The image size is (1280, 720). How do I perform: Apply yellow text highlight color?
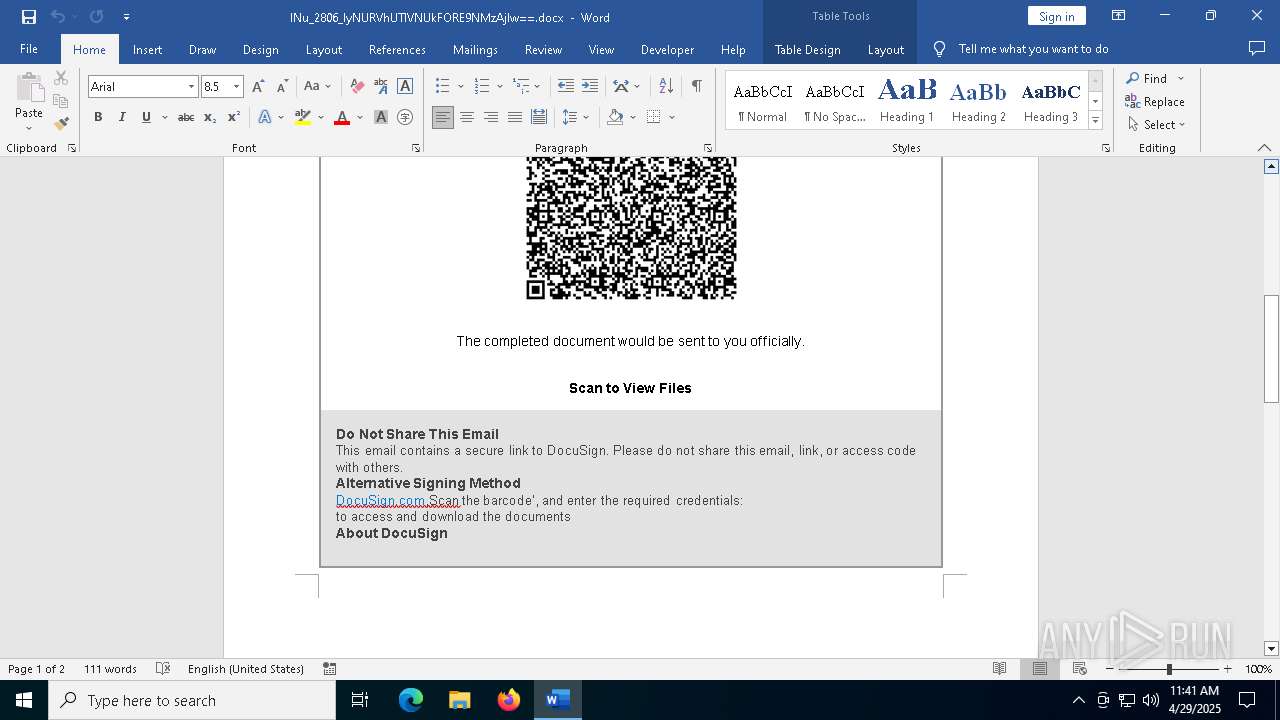[x=303, y=118]
